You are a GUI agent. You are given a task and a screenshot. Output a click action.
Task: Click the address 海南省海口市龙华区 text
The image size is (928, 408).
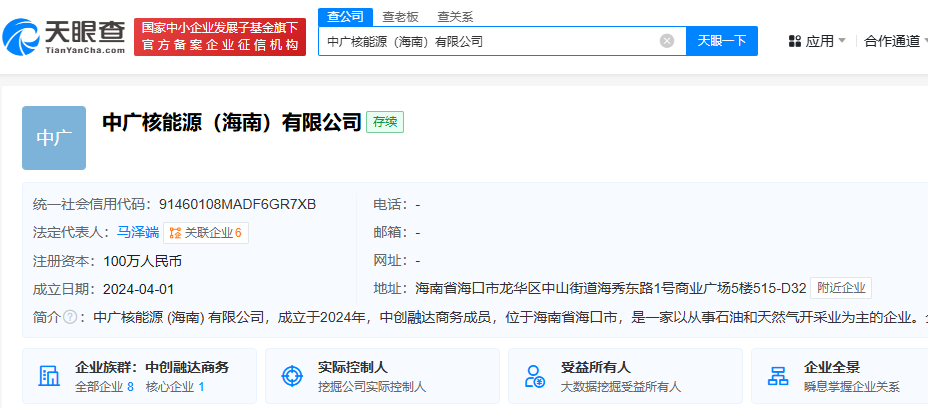pos(611,288)
